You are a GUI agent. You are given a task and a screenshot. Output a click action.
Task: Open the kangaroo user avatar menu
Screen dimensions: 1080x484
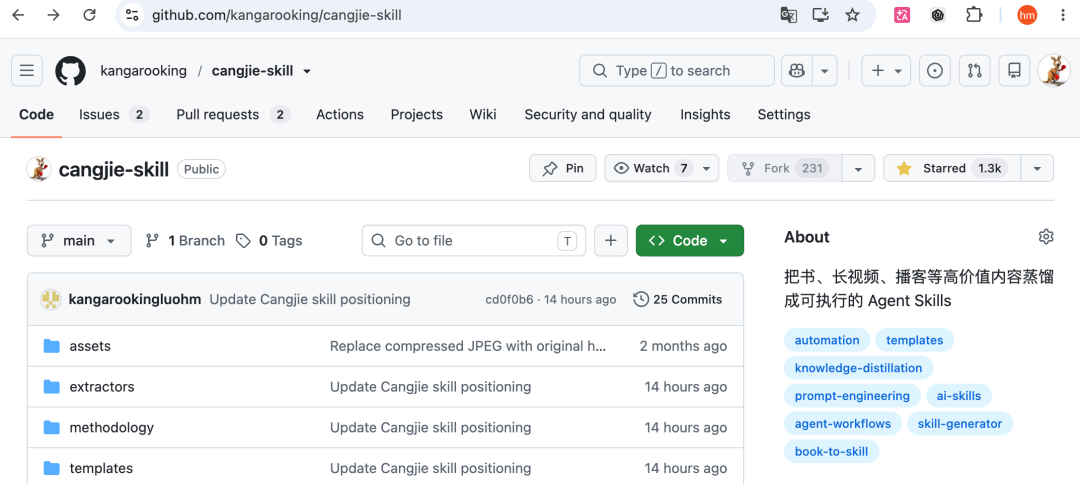point(1054,71)
